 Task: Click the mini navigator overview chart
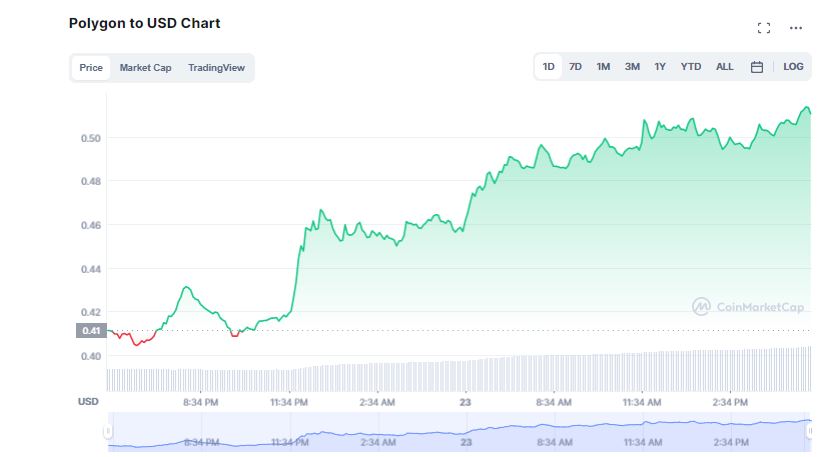tap(459, 432)
